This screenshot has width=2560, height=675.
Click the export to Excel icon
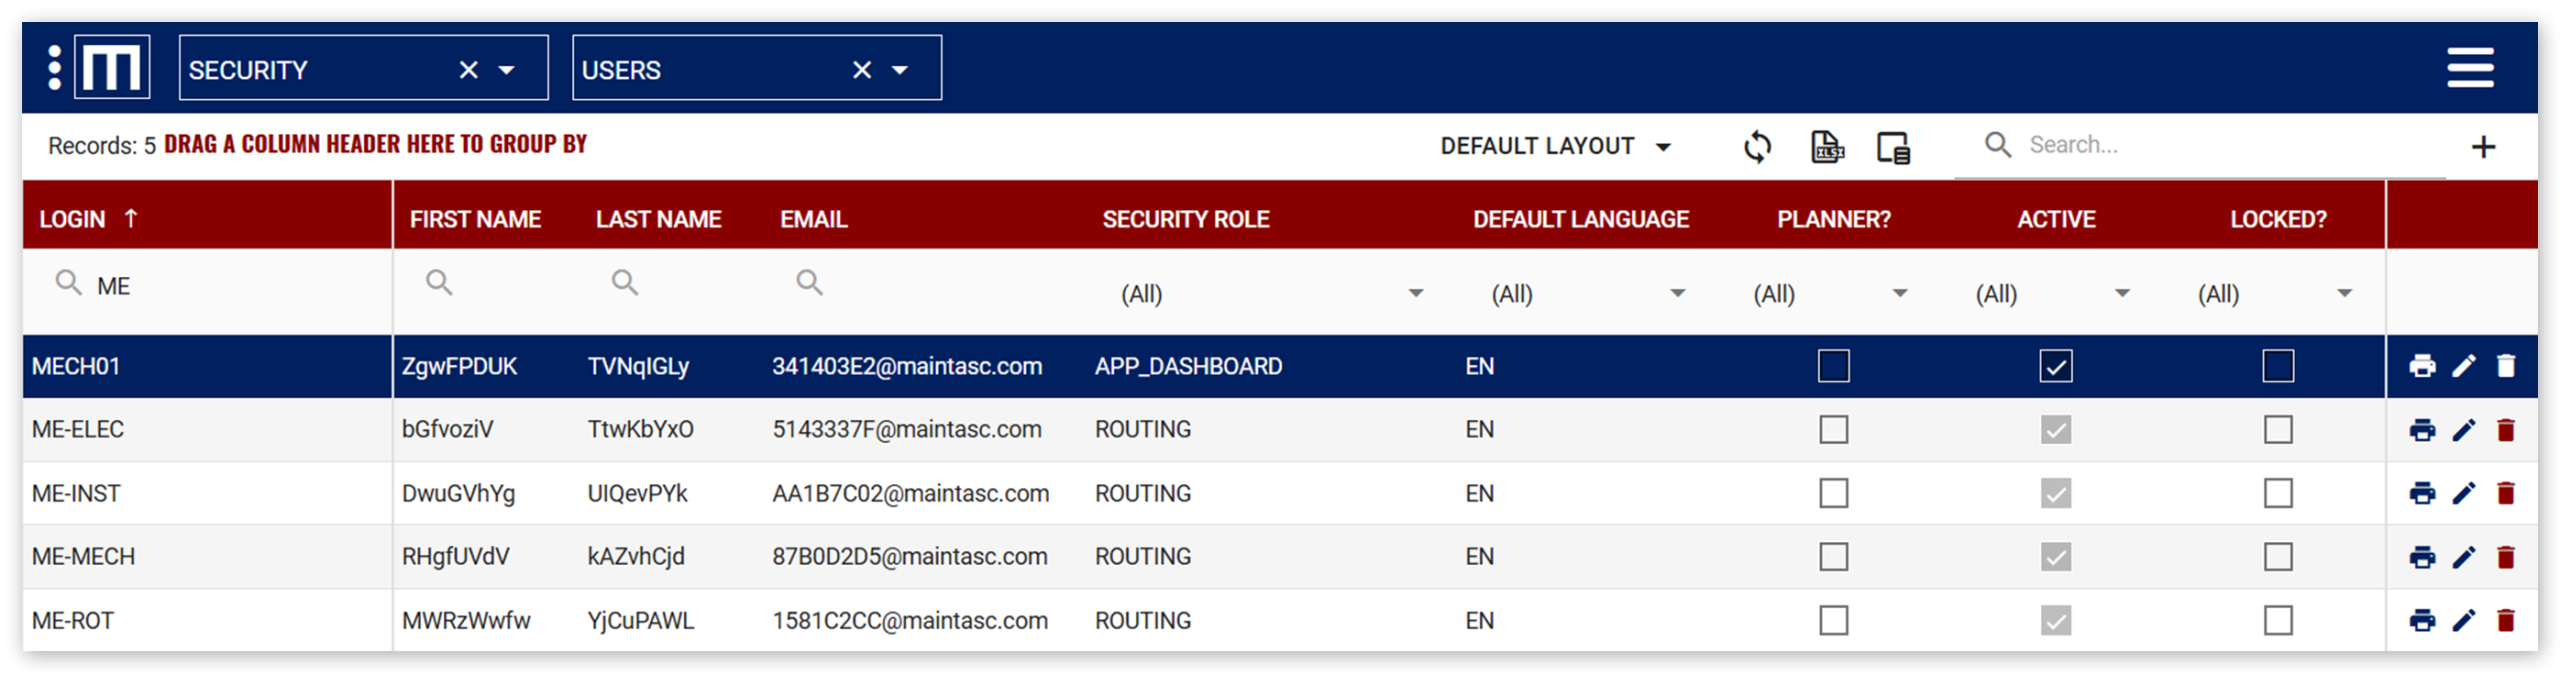(1827, 147)
